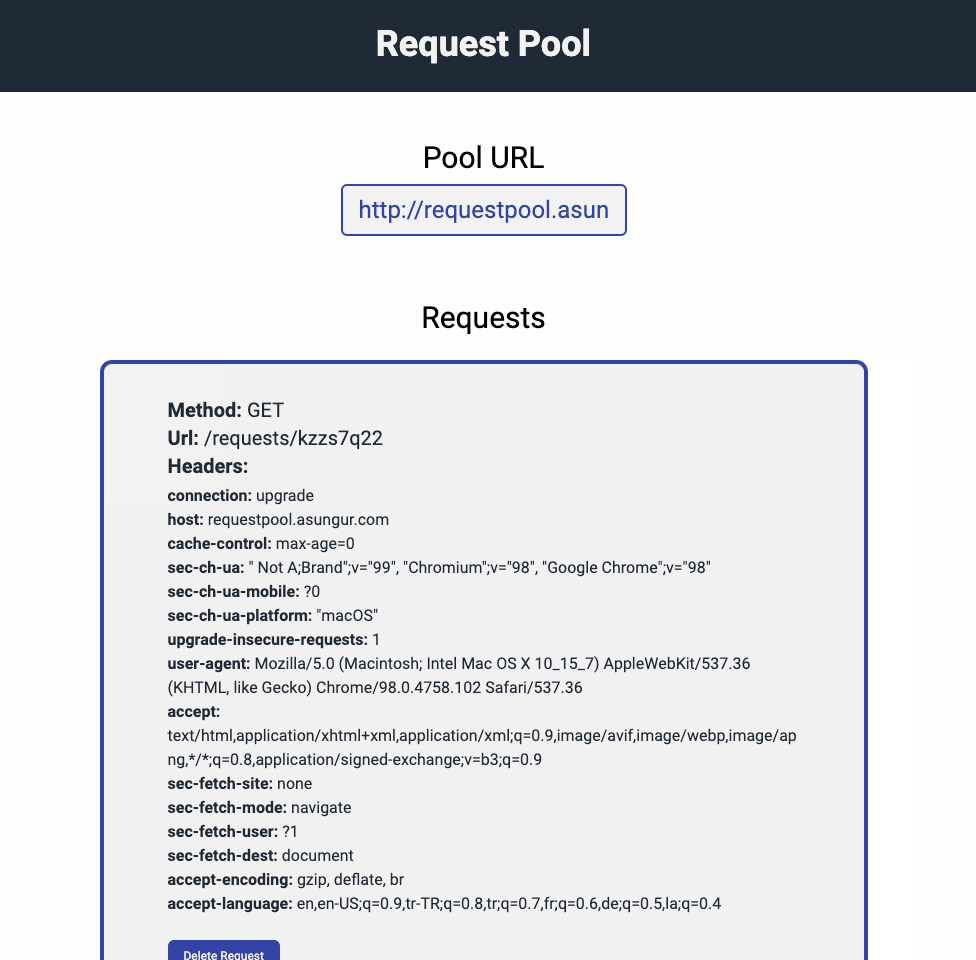Click the Request Pool header title
Image resolution: width=976 pixels, height=960 pixels.
[483, 44]
